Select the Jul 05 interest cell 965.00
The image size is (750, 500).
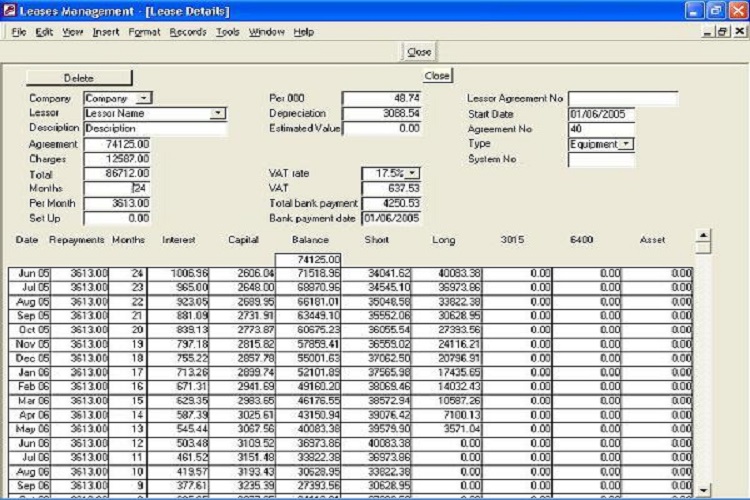(178, 288)
